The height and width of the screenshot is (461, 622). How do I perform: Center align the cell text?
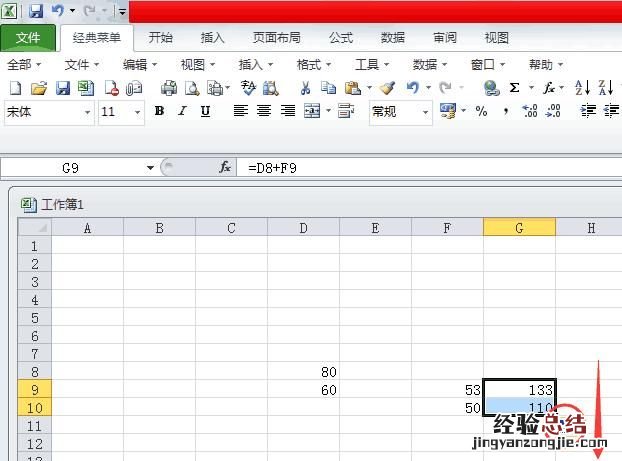click(264, 111)
